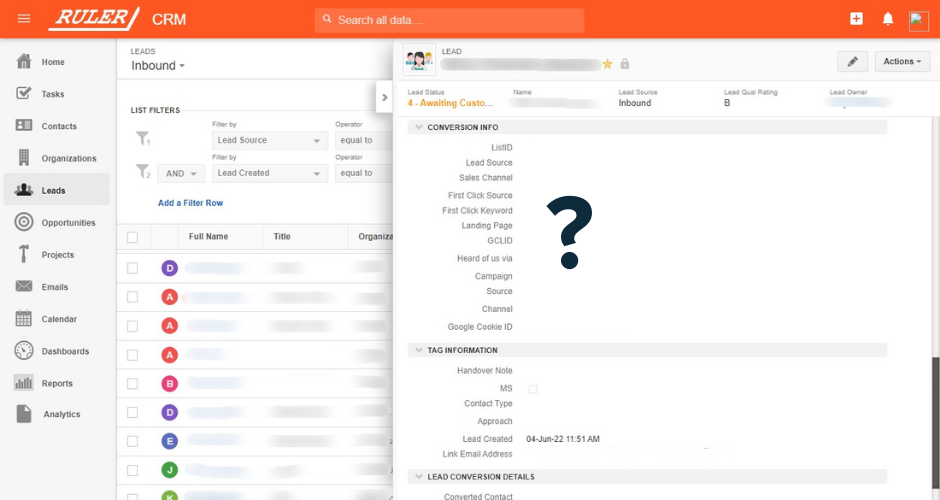This screenshot has height=500, width=940.
Task: Select checkbox for lead with pink B avatar
Action: coord(132,384)
